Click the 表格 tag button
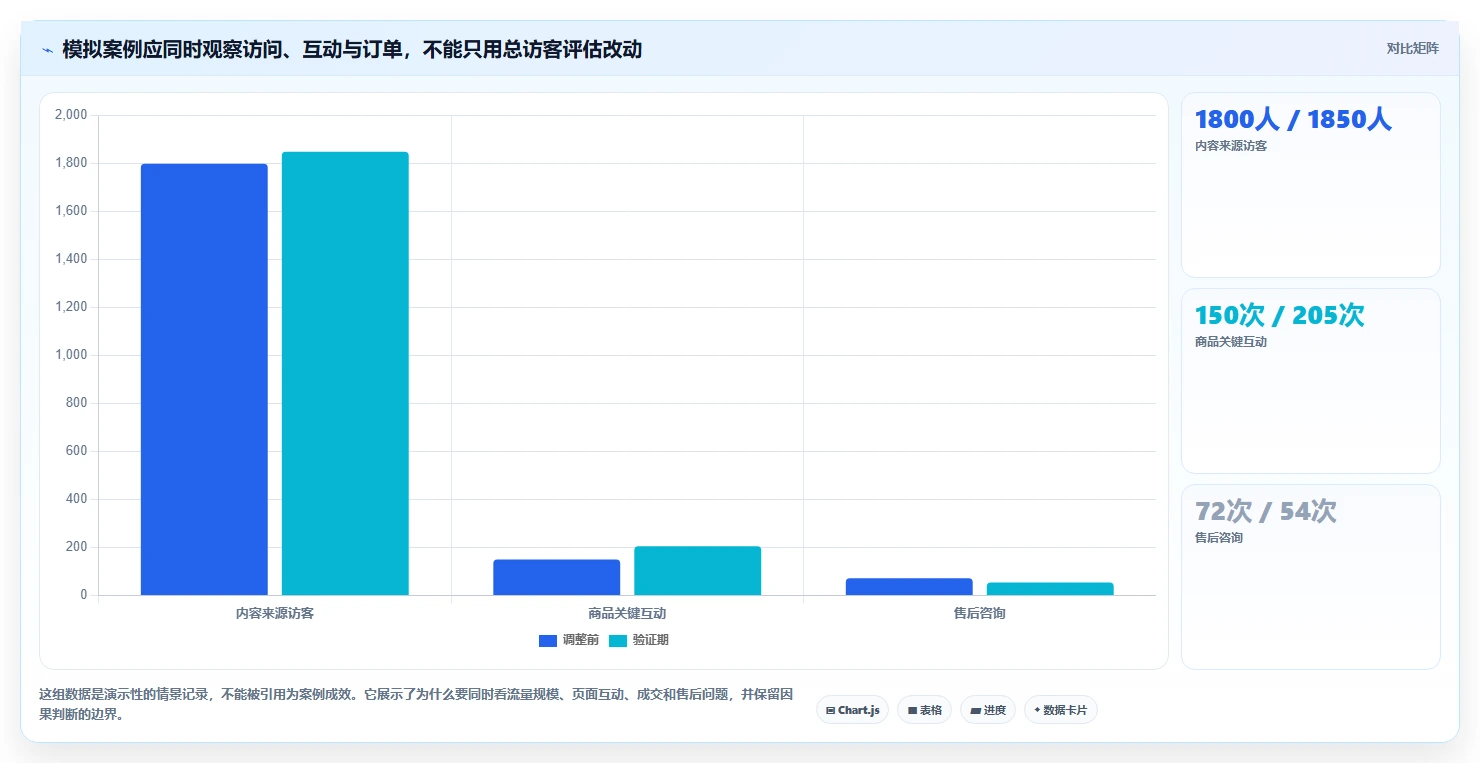1480x763 pixels. coord(924,710)
